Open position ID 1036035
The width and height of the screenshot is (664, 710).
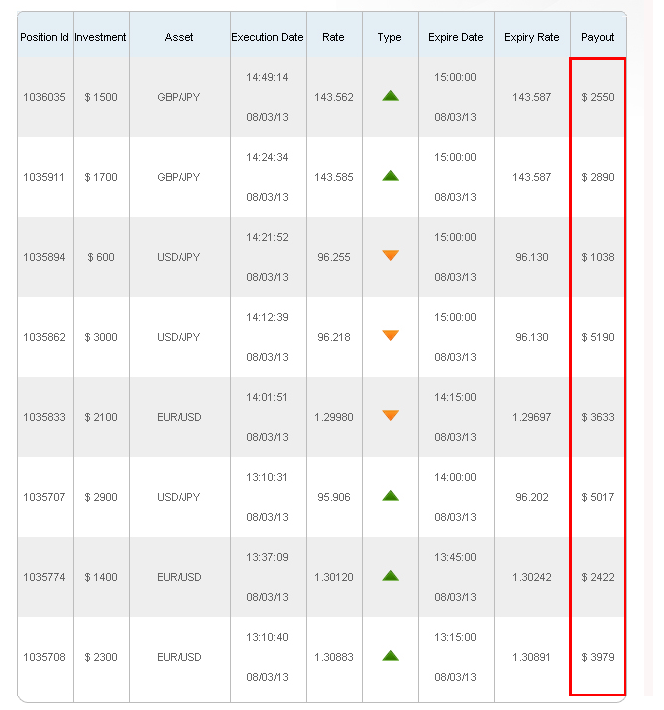(x=45, y=97)
